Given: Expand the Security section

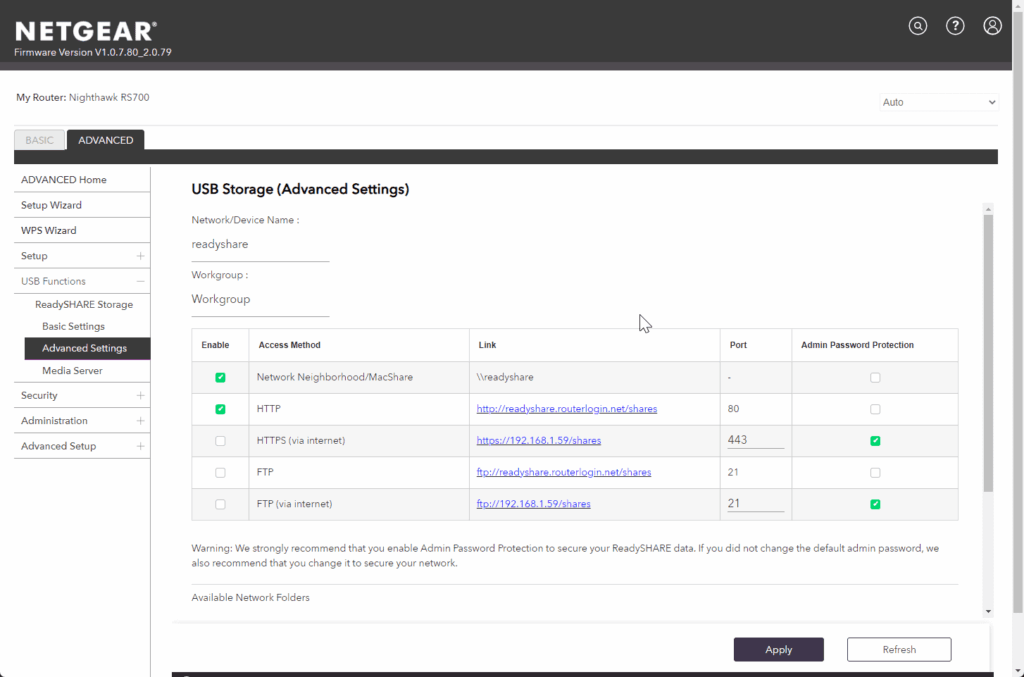Looking at the screenshot, I should coord(140,396).
